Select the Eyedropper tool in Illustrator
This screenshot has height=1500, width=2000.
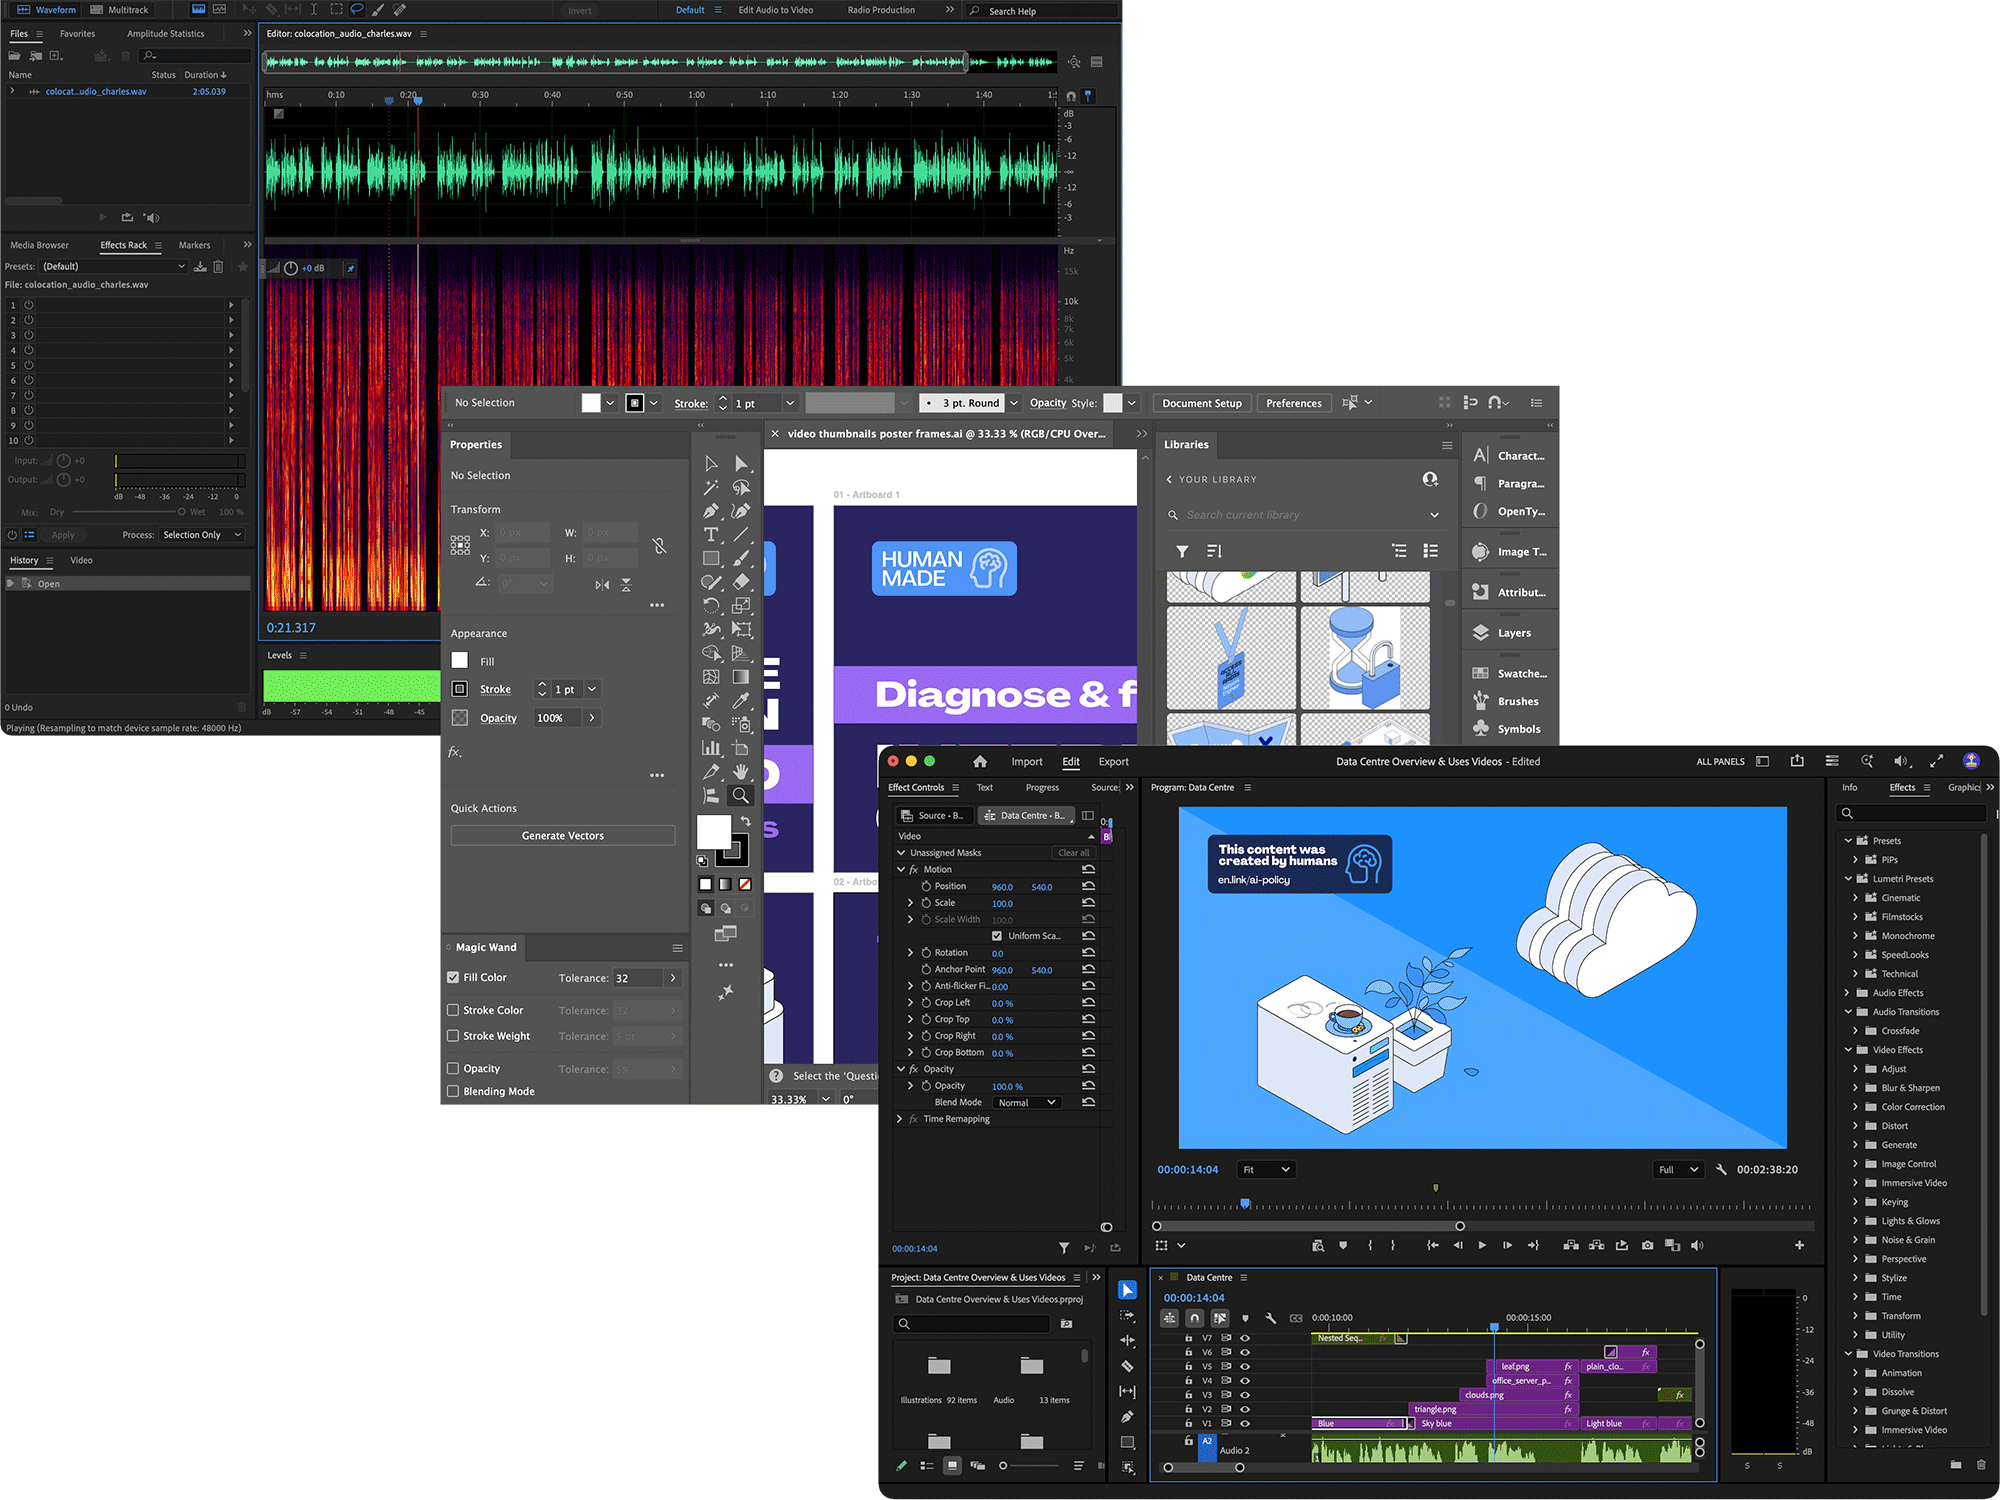tap(741, 701)
